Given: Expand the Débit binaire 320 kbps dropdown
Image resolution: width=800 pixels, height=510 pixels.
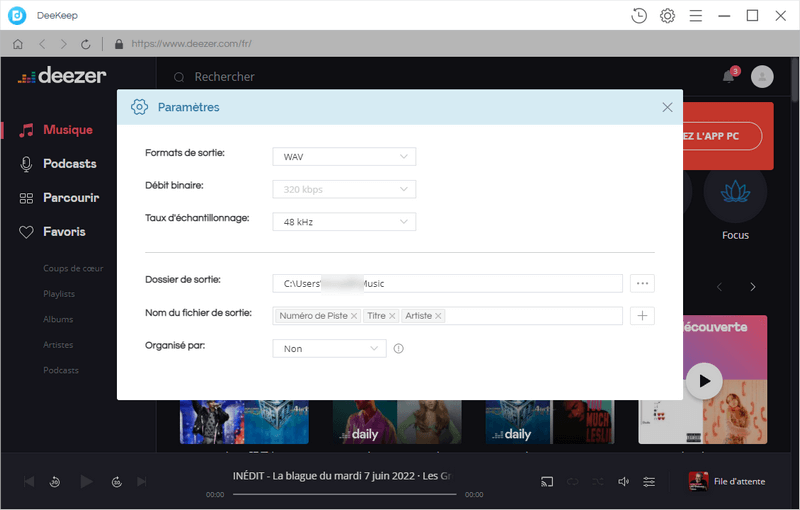Looking at the screenshot, I should [x=344, y=189].
